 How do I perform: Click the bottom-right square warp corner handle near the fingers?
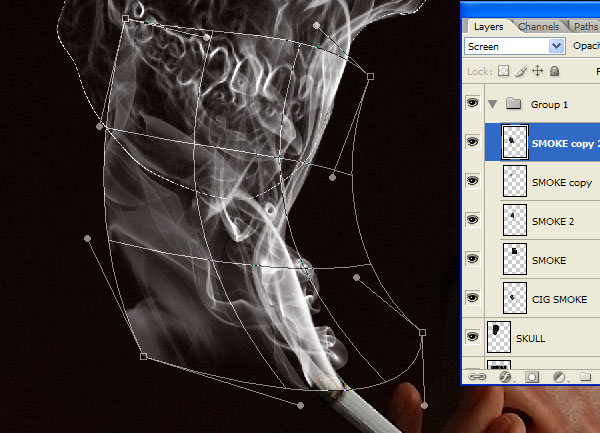pyautogui.click(x=422, y=332)
